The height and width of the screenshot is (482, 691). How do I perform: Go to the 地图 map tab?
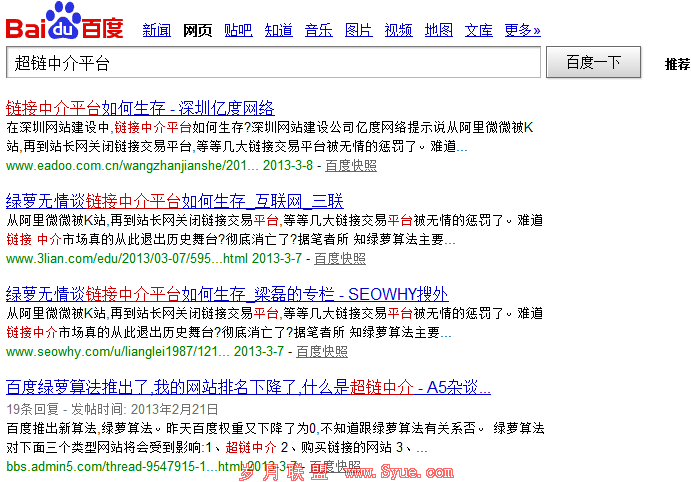pyautogui.click(x=438, y=30)
